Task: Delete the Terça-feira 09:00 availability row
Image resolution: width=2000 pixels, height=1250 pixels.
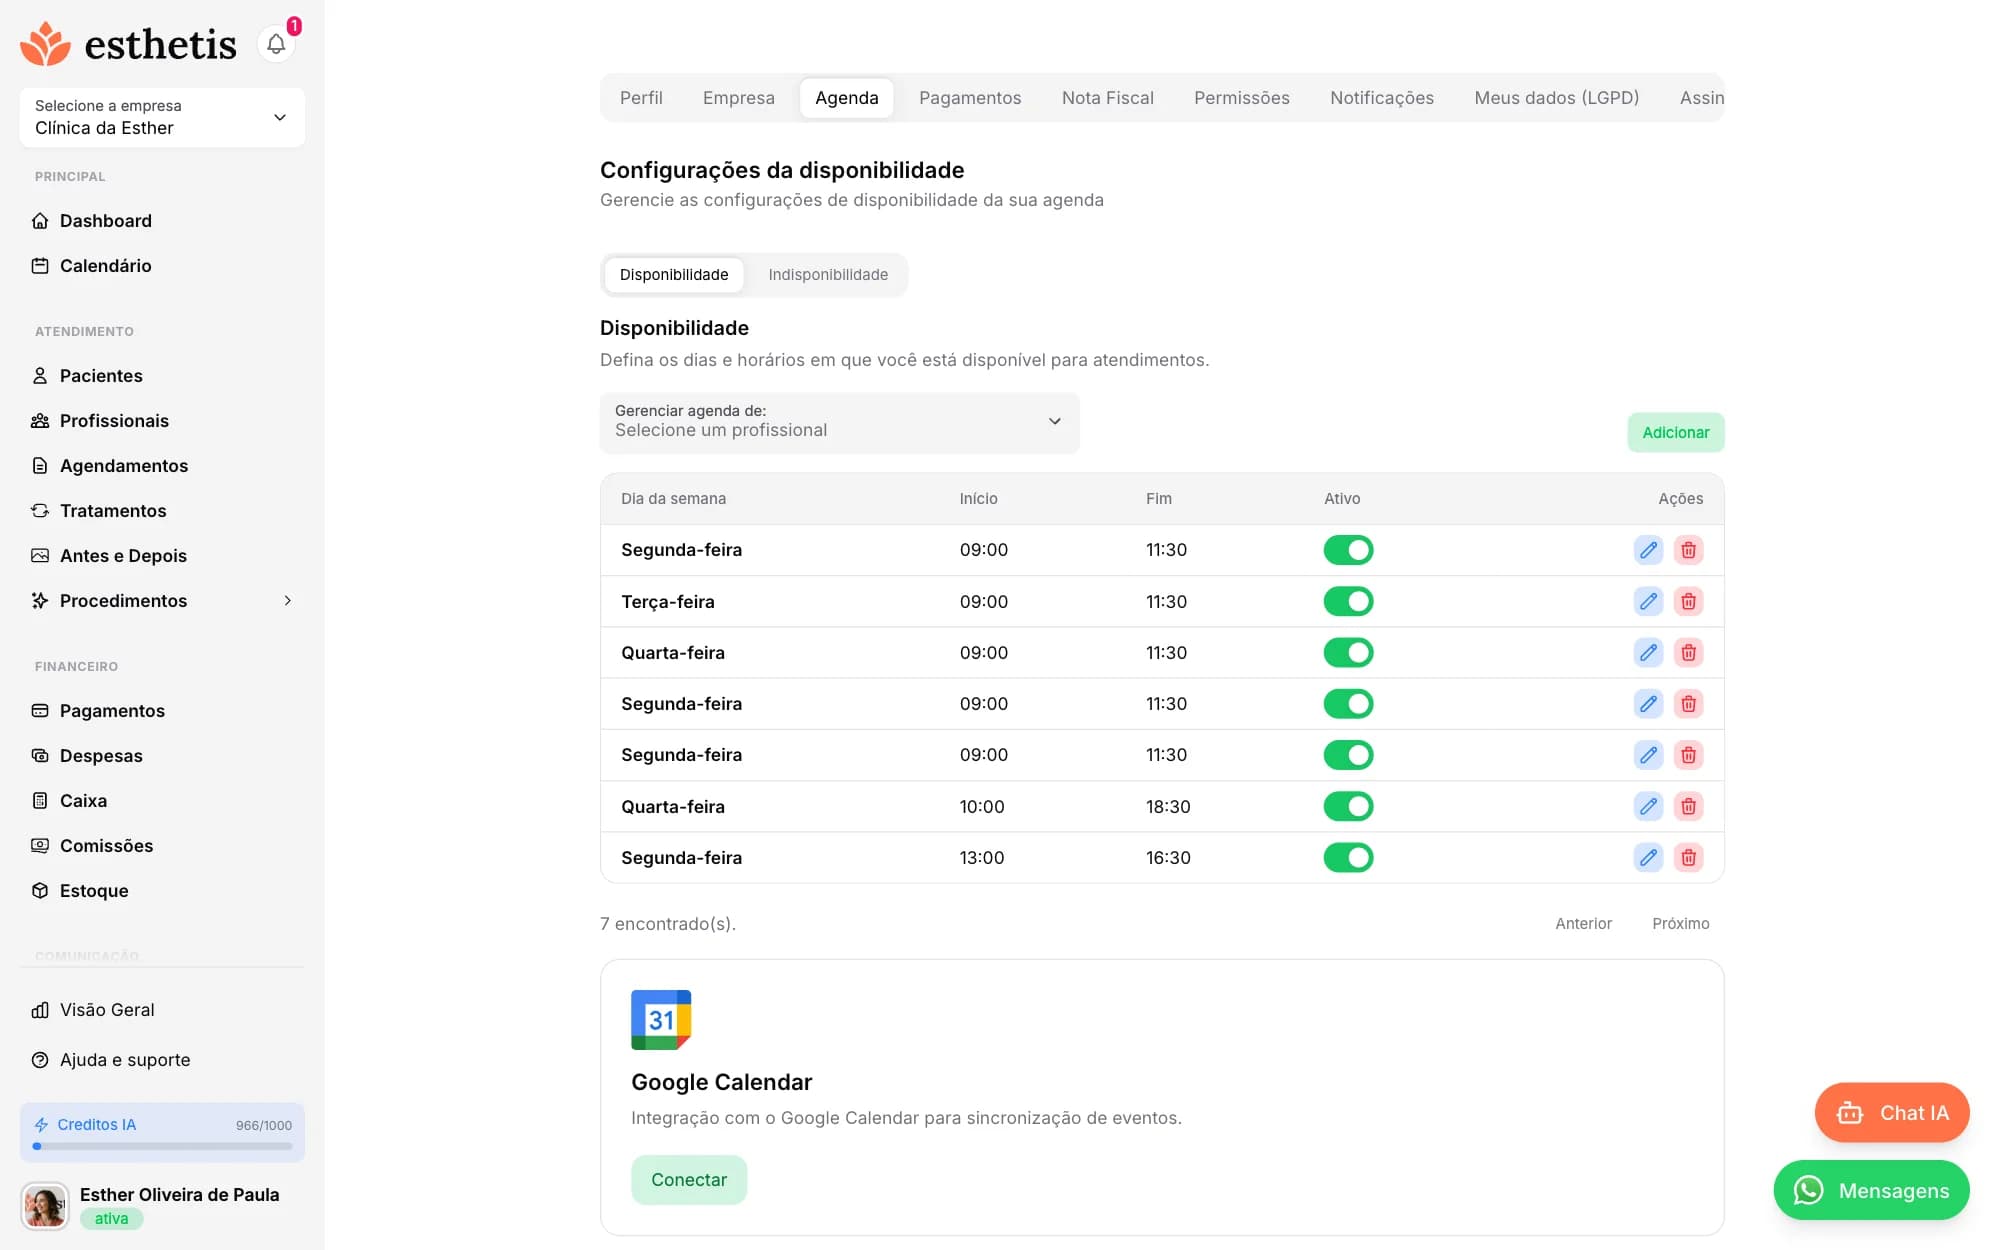Action: (x=1688, y=601)
